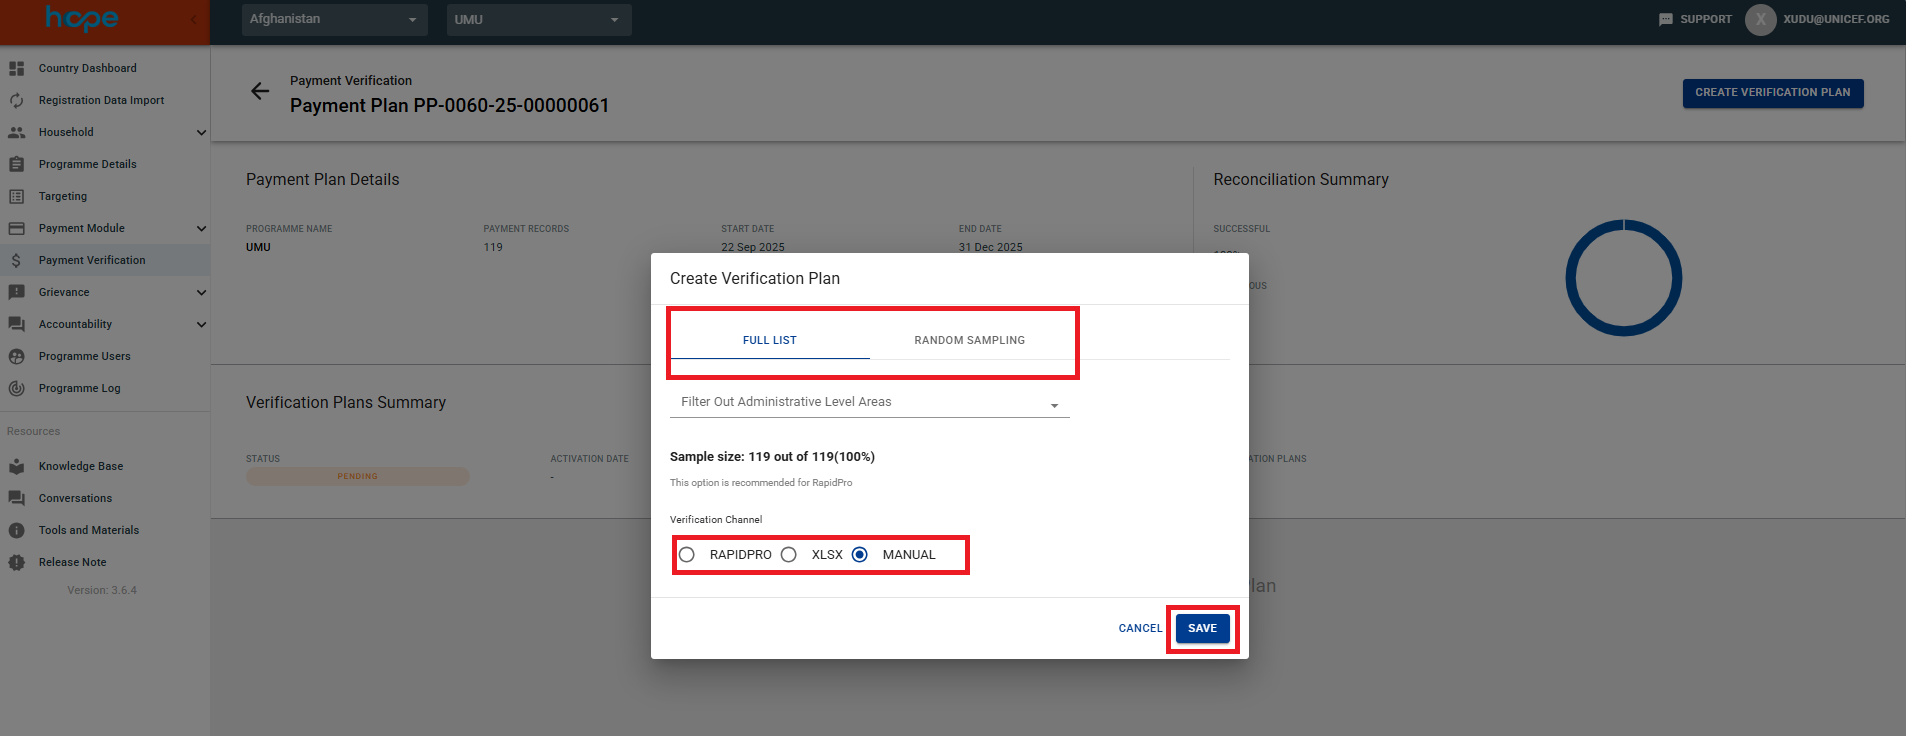The height and width of the screenshot is (736, 1906).
Task: Click the Support chat icon in header
Action: click(1665, 19)
